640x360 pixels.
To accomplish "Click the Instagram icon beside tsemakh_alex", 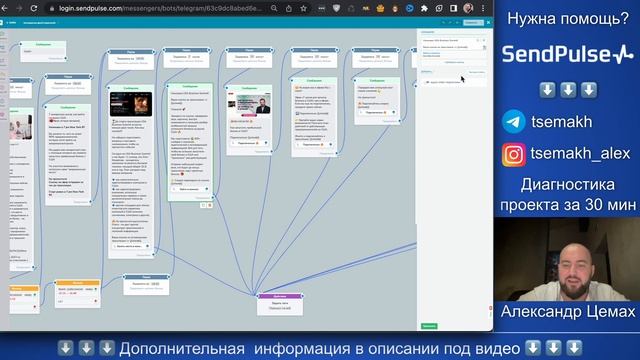I will pos(514,154).
